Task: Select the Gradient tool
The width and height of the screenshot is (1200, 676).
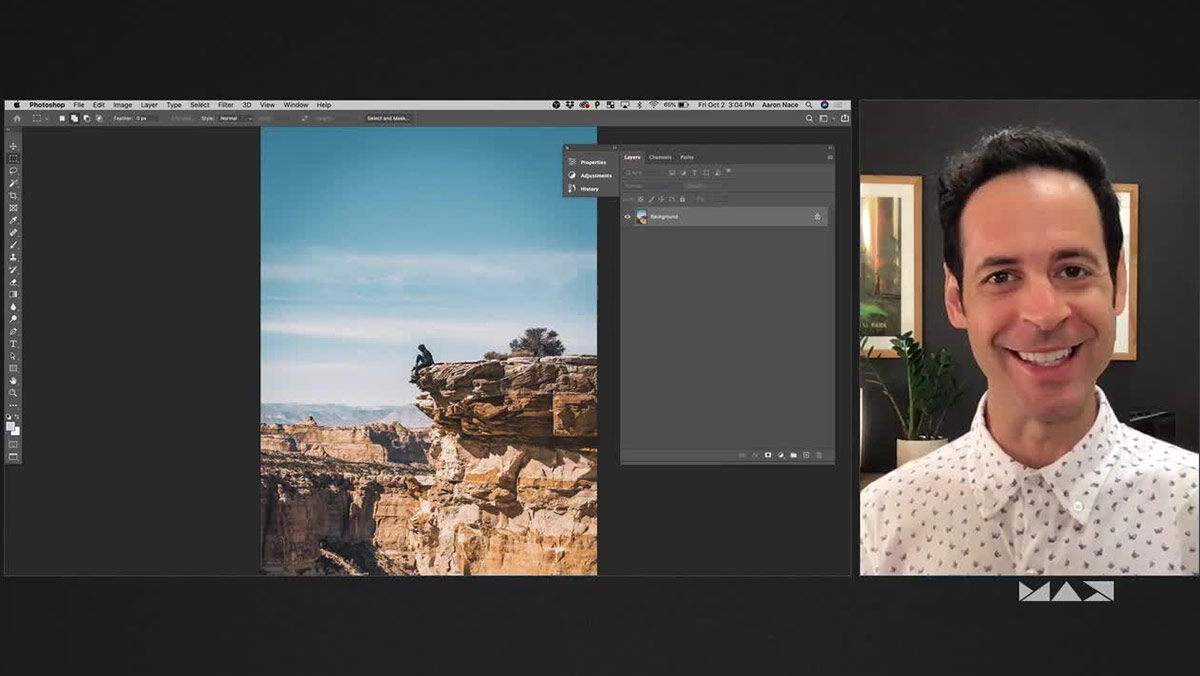Action: click(x=13, y=294)
